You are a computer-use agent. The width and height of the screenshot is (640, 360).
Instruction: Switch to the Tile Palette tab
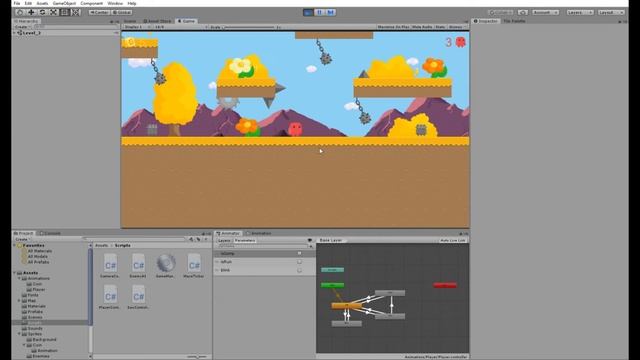click(x=514, y=21)
